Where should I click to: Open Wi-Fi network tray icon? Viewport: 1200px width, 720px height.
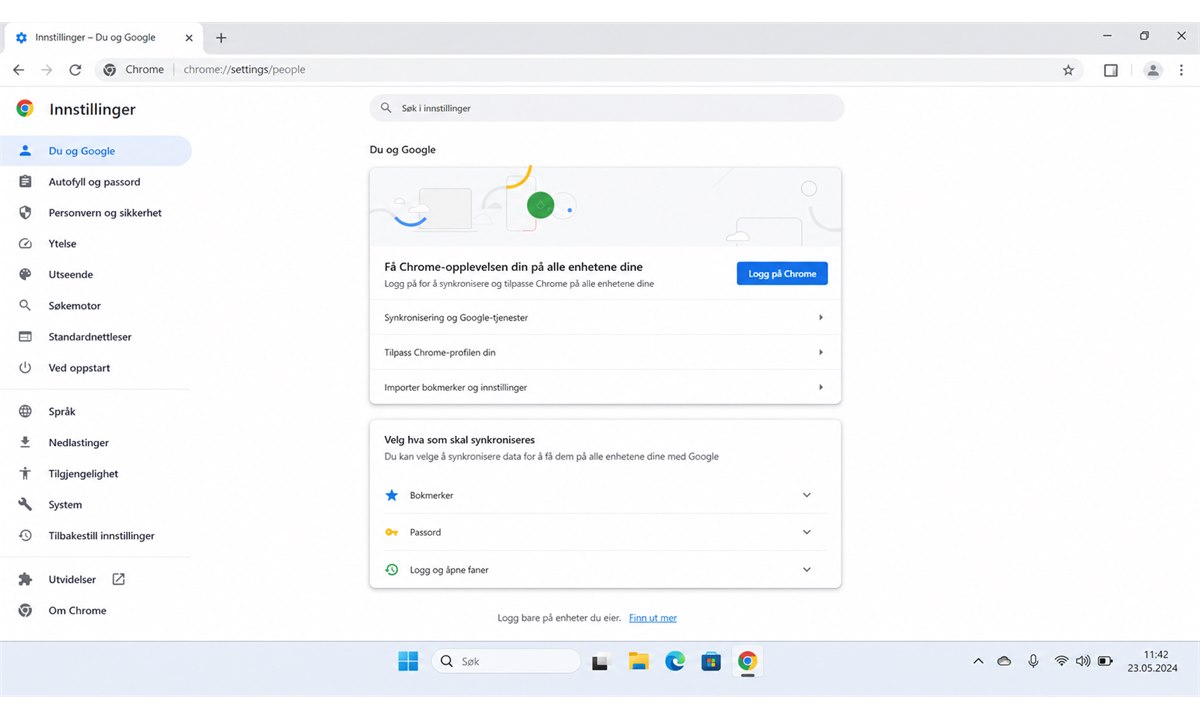[x=1061, y=661]
